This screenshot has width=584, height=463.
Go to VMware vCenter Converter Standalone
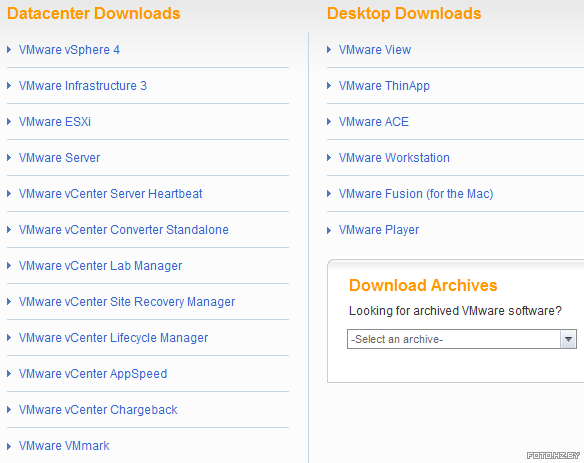pyautogui.click(x=124, y=230)
